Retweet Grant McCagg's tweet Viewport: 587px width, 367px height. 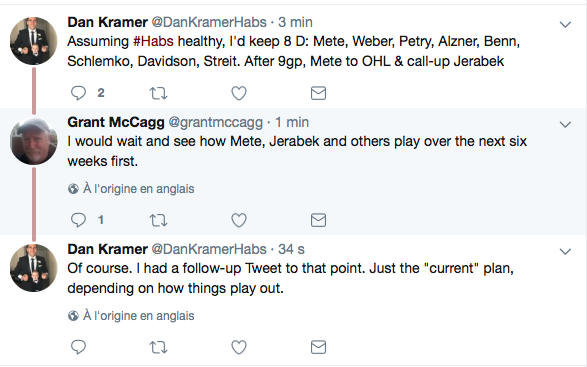tap(158, 220)
